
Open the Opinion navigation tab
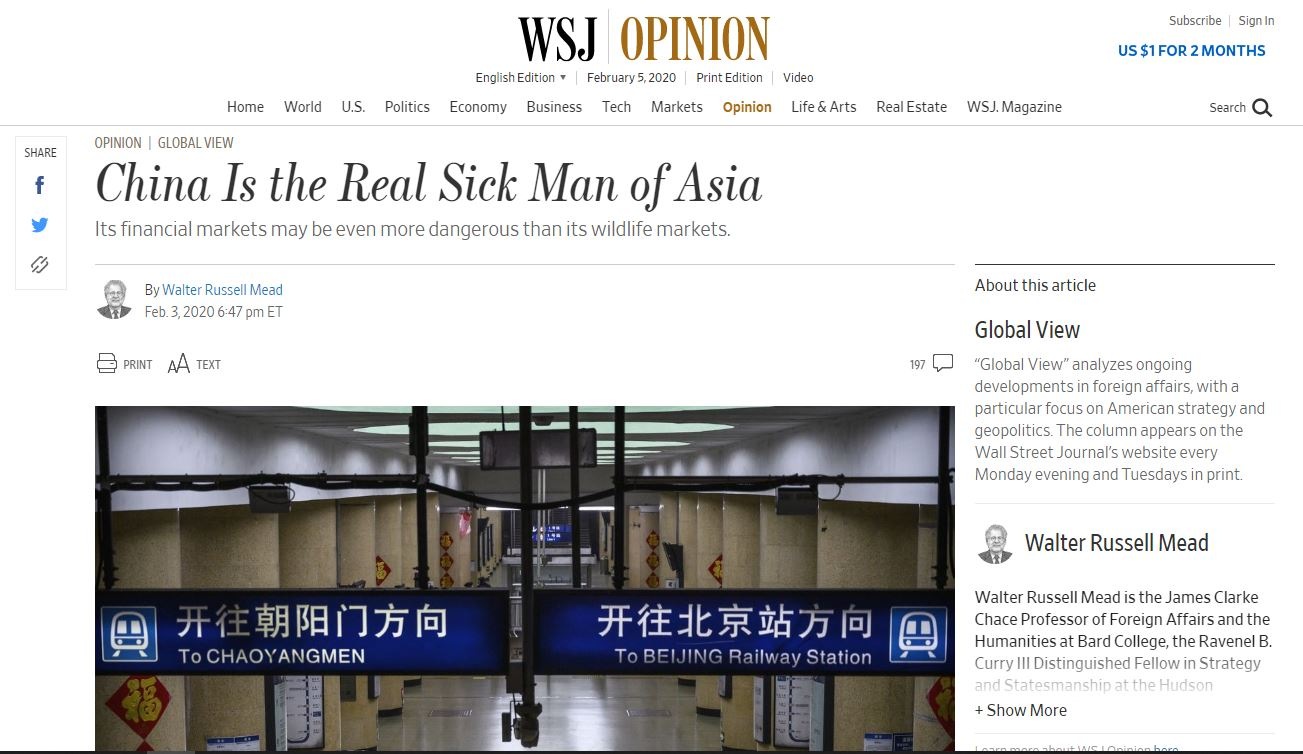tap(747, 107)
